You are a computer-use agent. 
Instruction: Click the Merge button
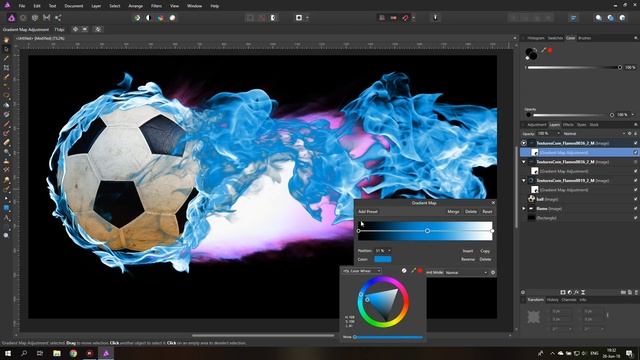coord(453,211)
